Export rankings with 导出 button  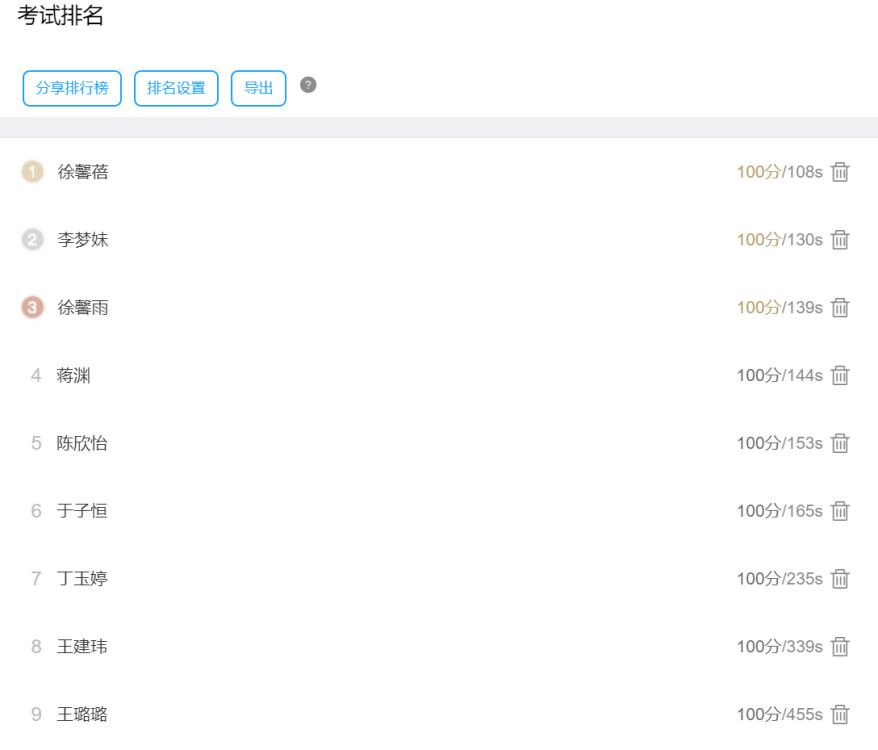pyautogui.click(x=259, y=88)
